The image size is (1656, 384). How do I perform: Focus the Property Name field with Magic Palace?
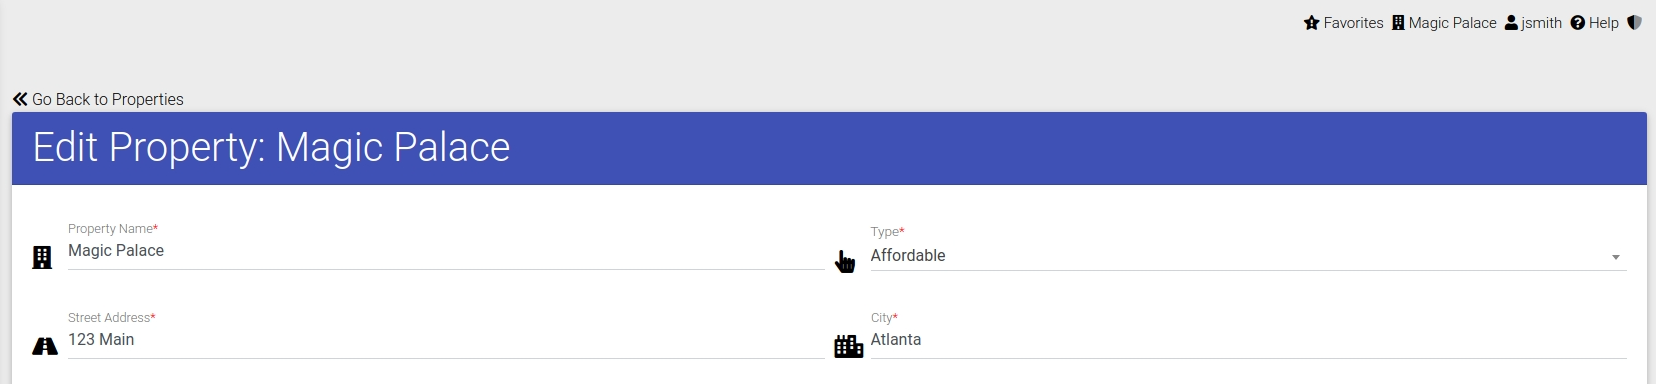[446, 251]
